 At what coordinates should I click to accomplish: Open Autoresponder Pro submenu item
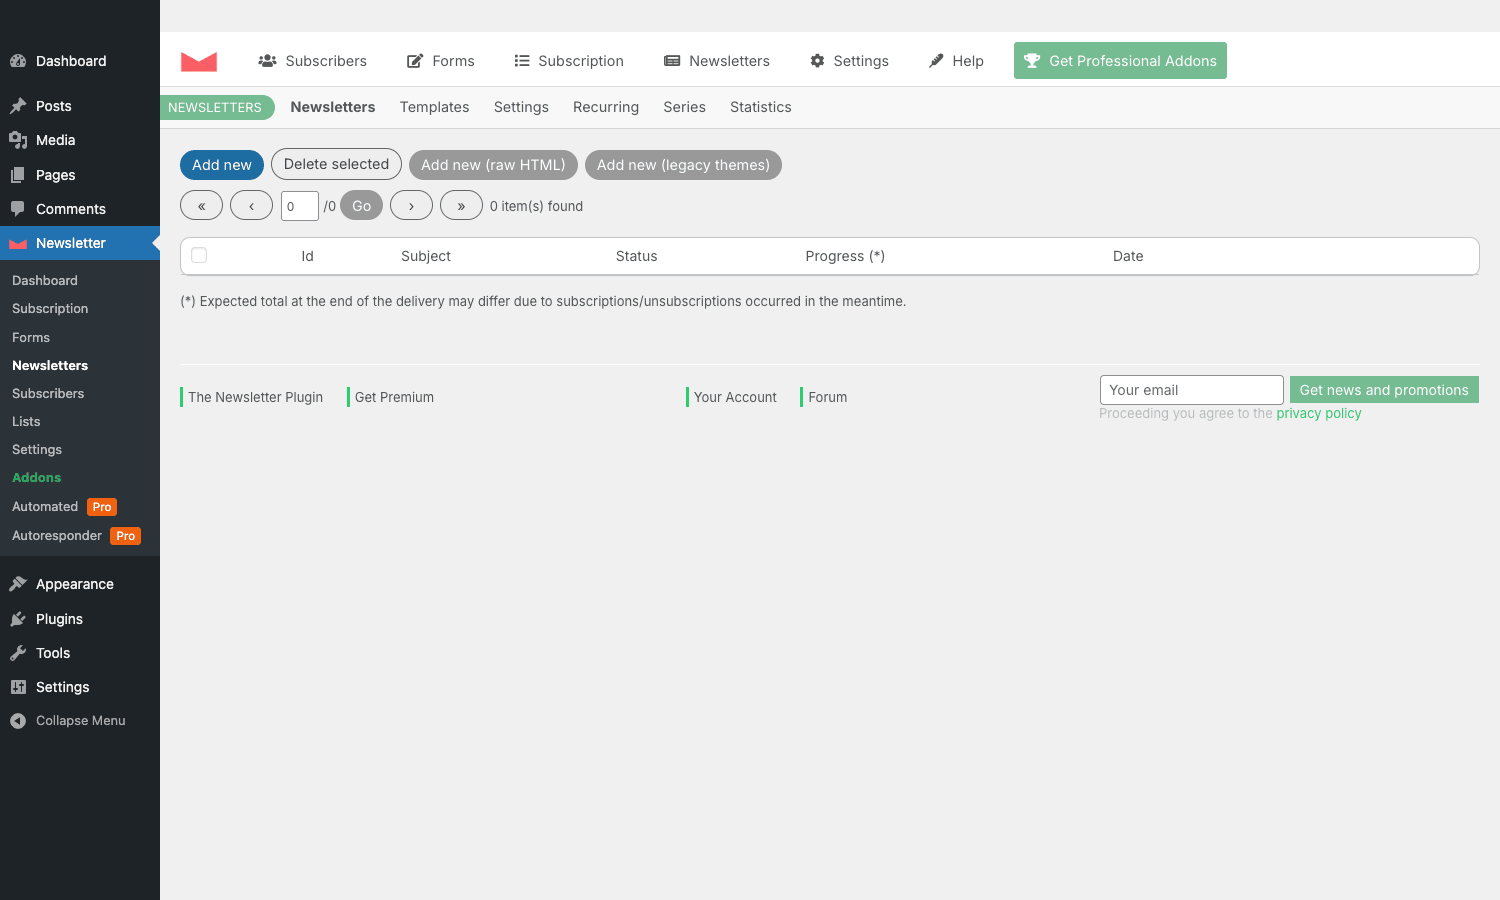pyautogui.click(x=80, y=536)
